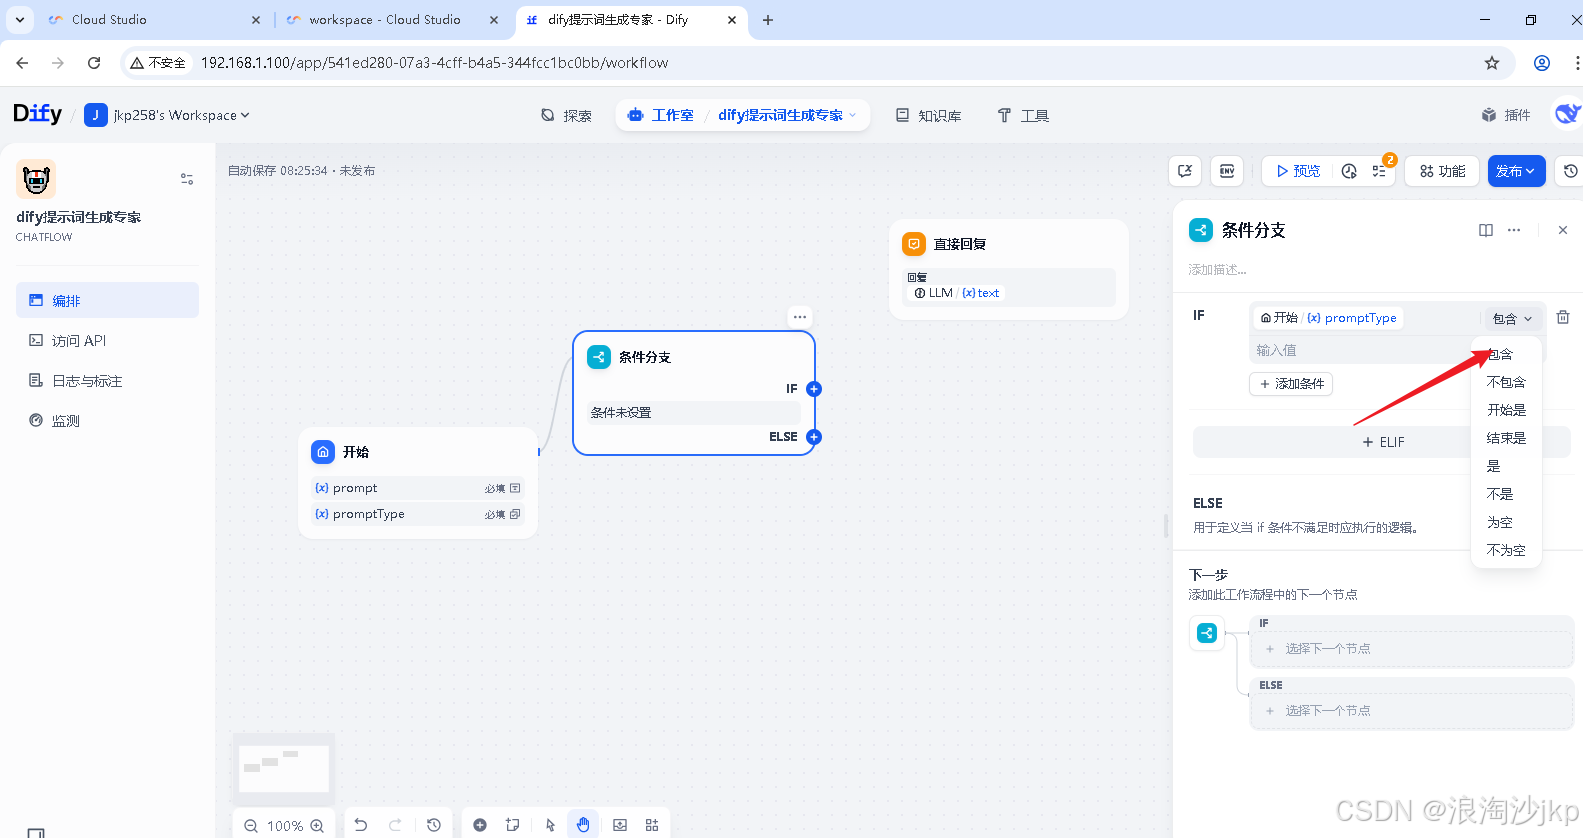The width and height of the screenshot is (1583, 838).
Task: Click the promptType variable selector
Action: [x=1330, y=318]
